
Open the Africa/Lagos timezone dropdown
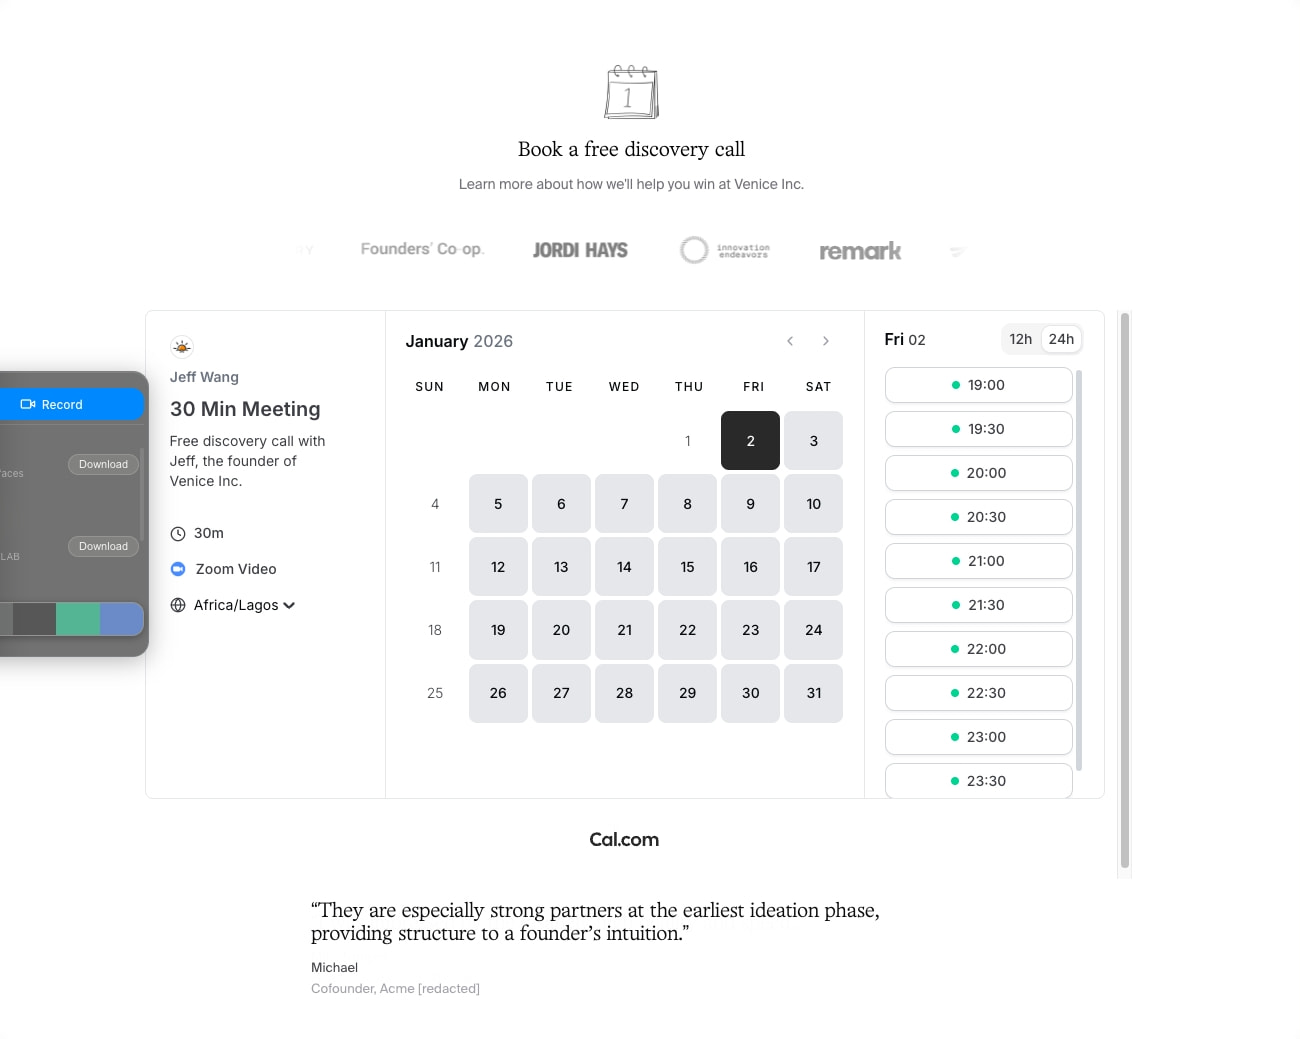245,605
